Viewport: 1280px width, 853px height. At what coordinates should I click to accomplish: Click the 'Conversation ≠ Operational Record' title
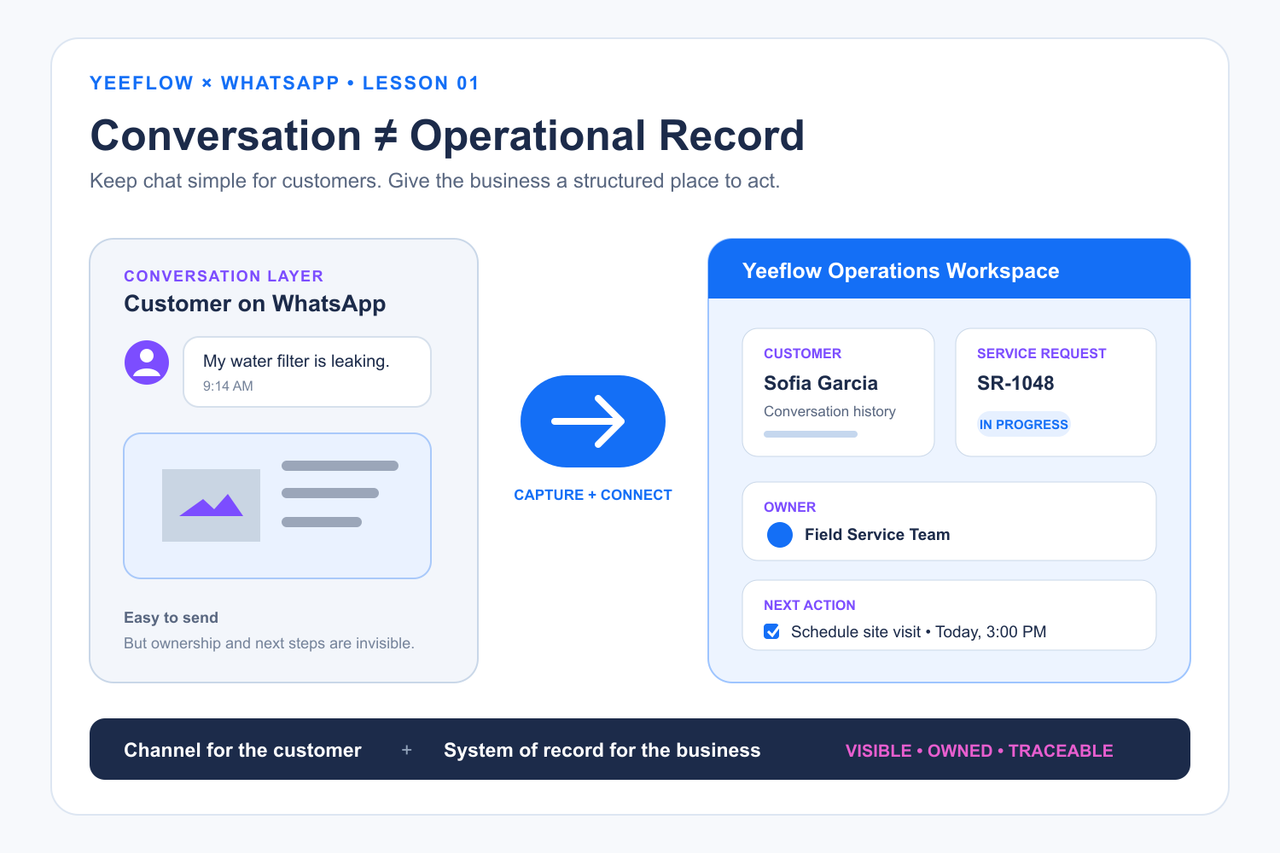point(447,136)
